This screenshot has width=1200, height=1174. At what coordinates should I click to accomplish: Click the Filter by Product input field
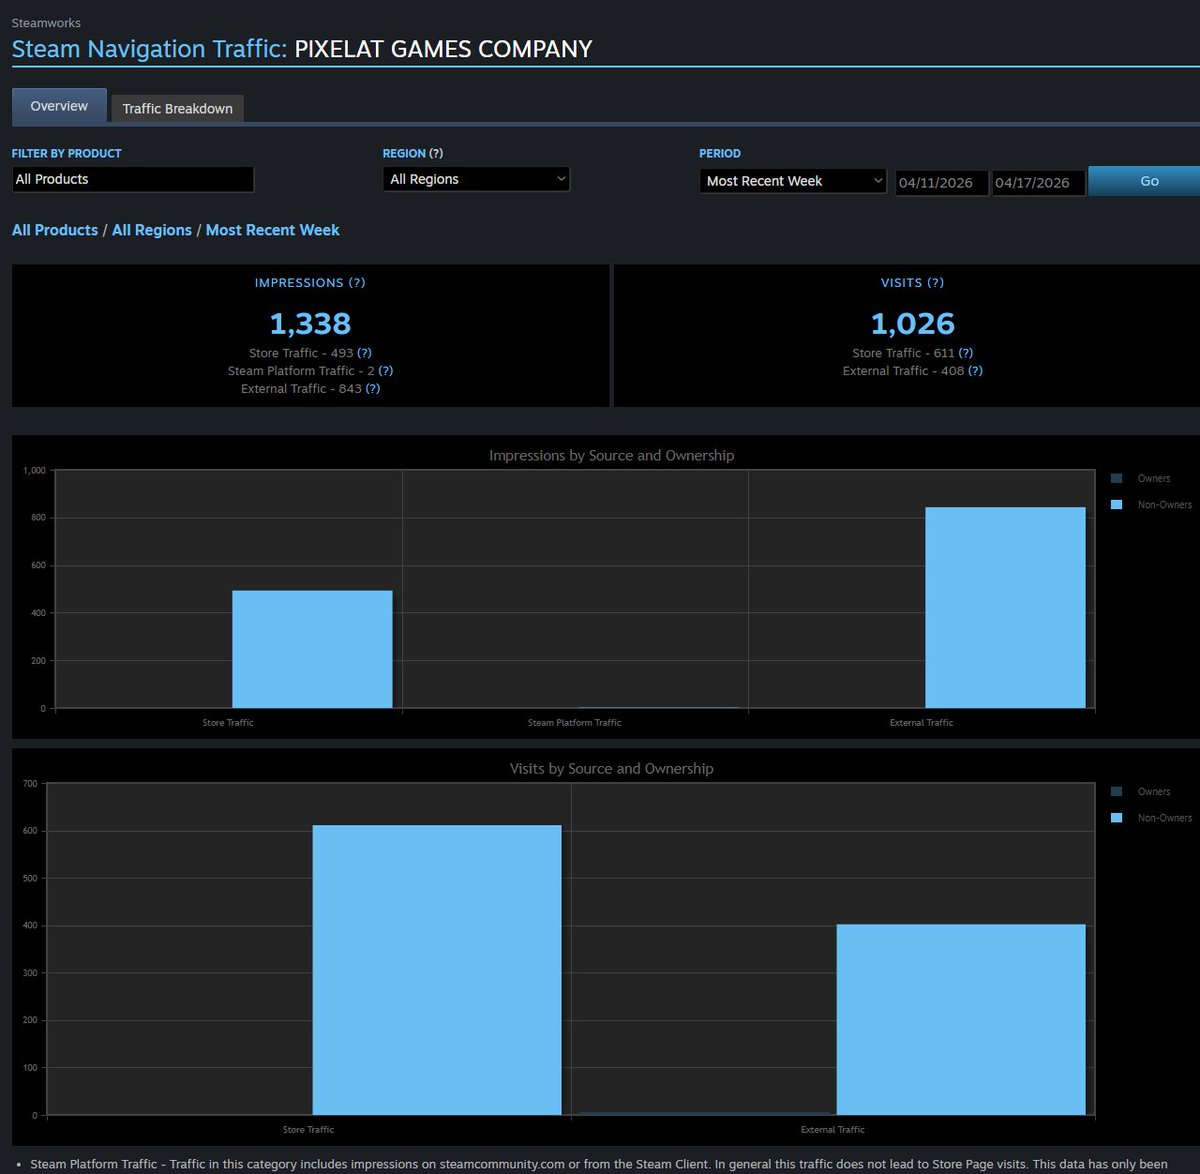[133, 179]
